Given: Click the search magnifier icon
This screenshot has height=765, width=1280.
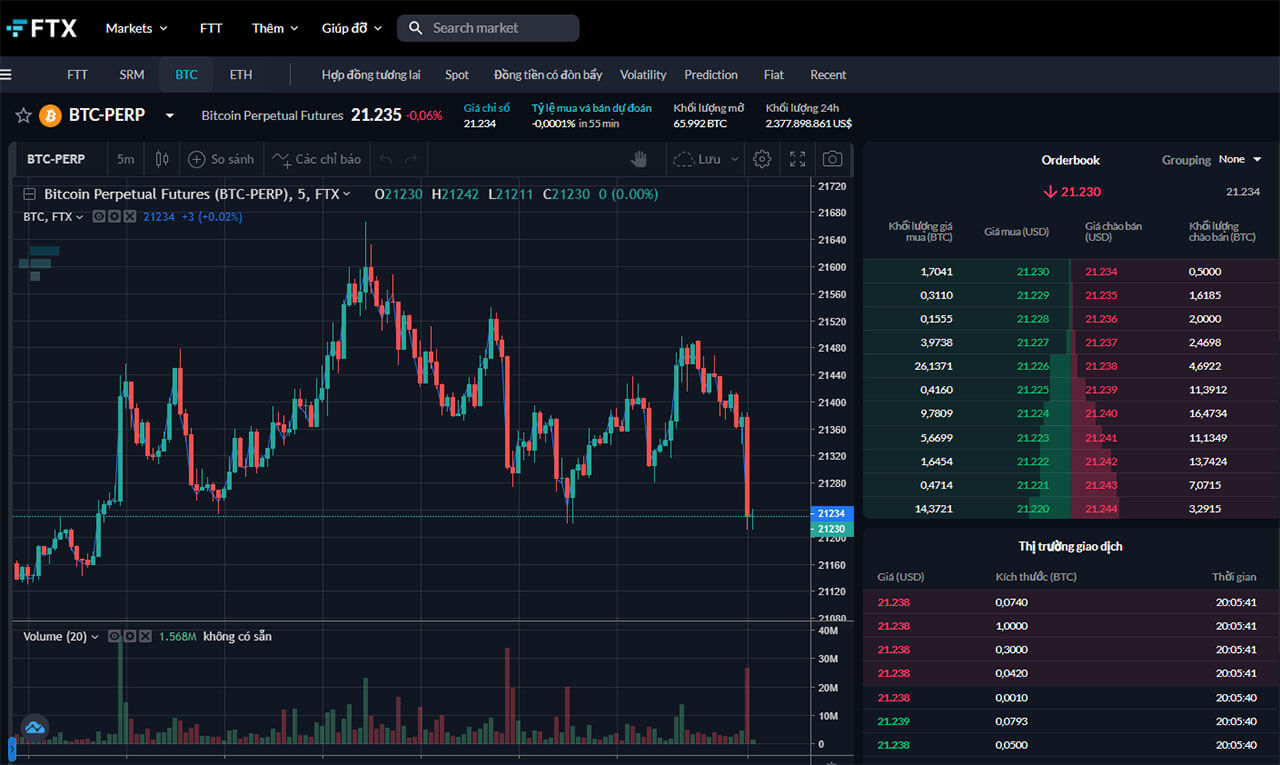Looking at the screenshot, I should click(x=416, y=28).
